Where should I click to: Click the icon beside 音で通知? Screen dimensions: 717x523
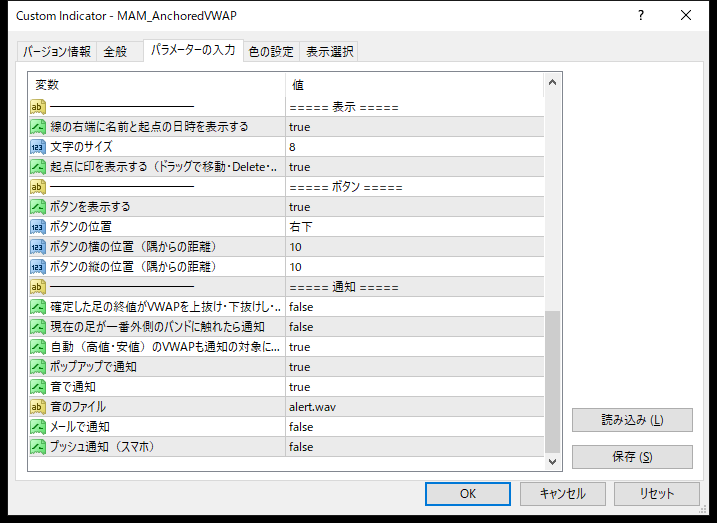pos(38,387)
